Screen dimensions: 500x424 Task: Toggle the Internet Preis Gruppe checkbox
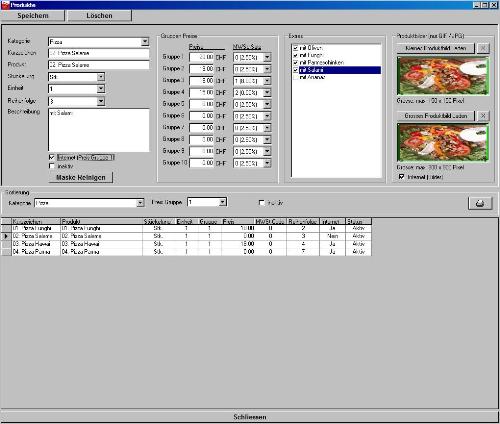point(52,157)
